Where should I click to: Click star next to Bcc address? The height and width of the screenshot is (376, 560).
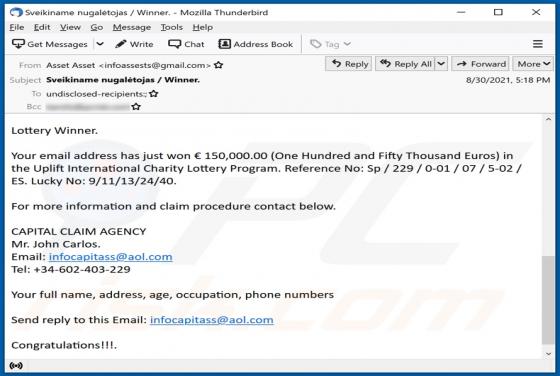pyautogui.click(x=136, y=107)
